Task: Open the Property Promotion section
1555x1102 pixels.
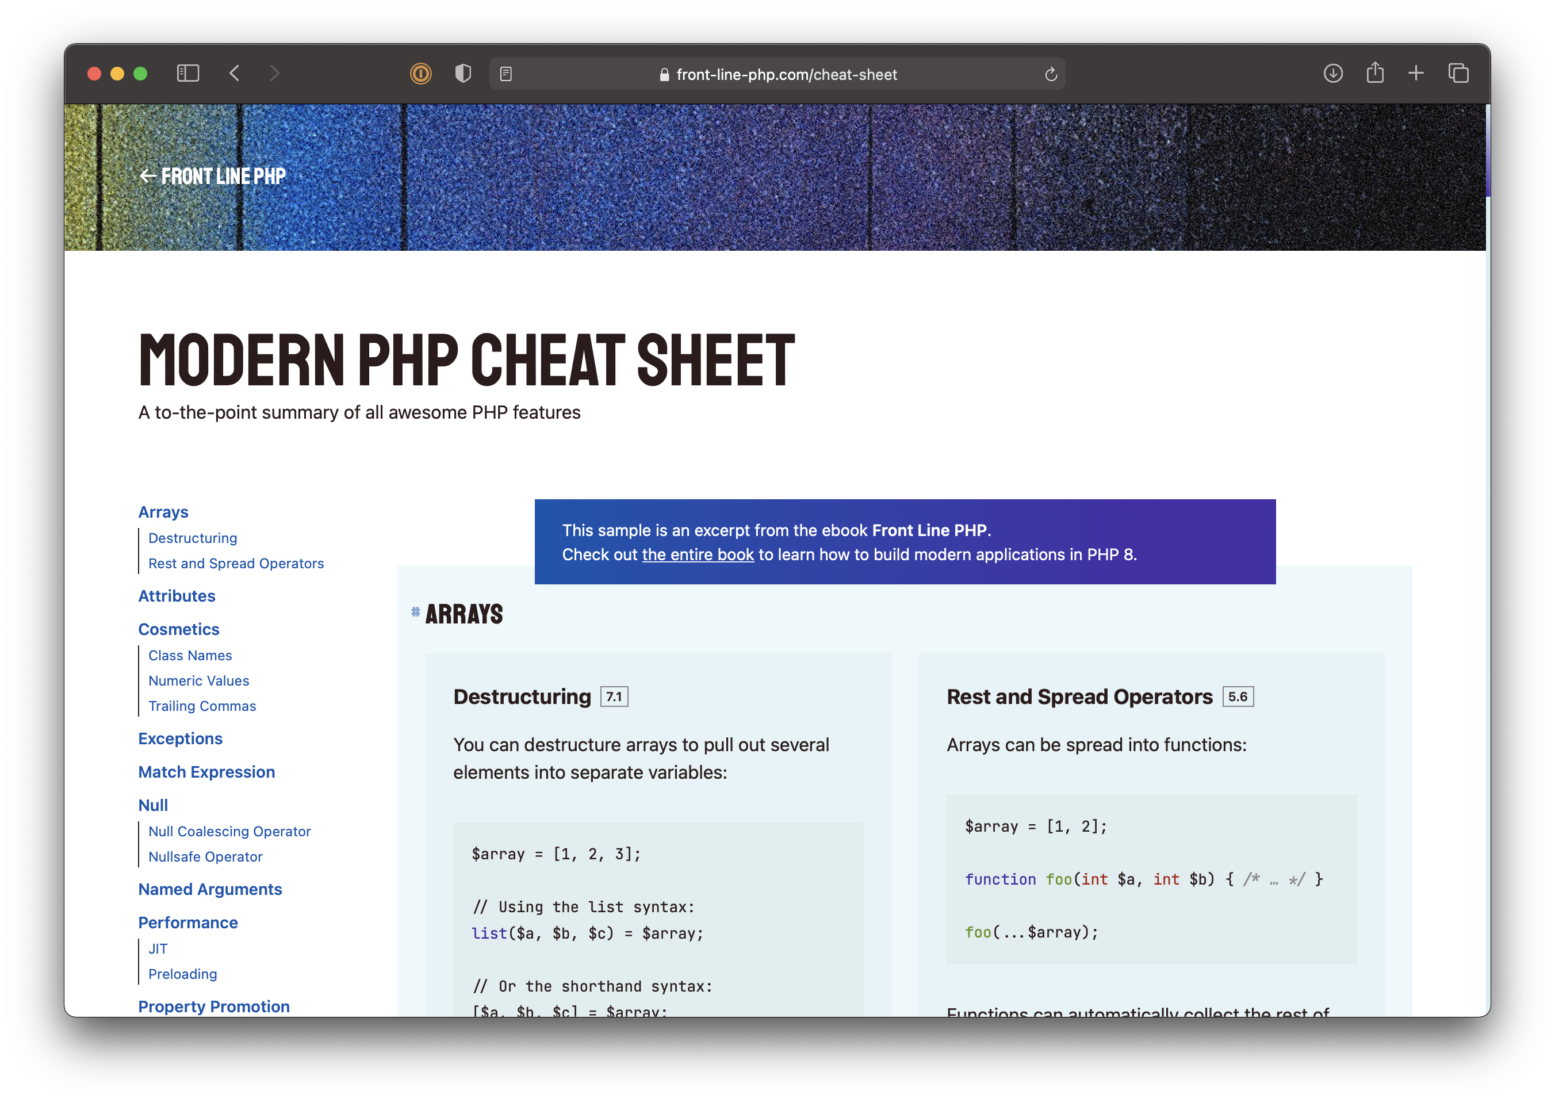Action: 213,1006
